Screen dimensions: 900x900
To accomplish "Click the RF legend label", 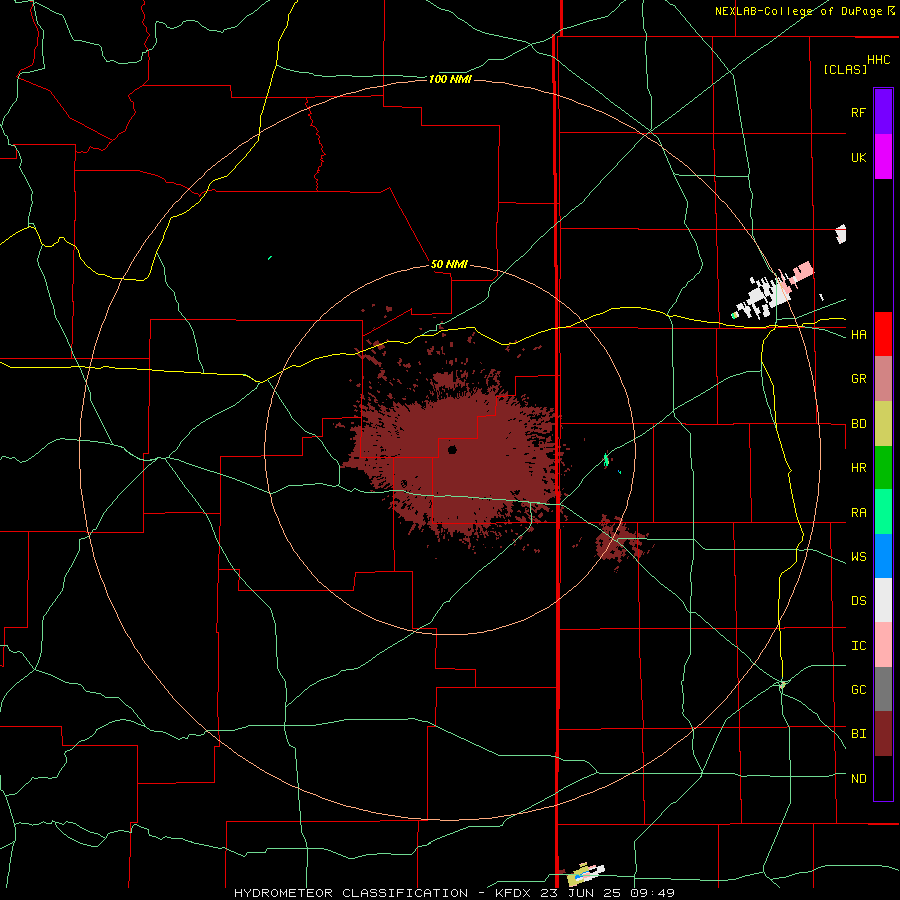I will pos(858,112).
